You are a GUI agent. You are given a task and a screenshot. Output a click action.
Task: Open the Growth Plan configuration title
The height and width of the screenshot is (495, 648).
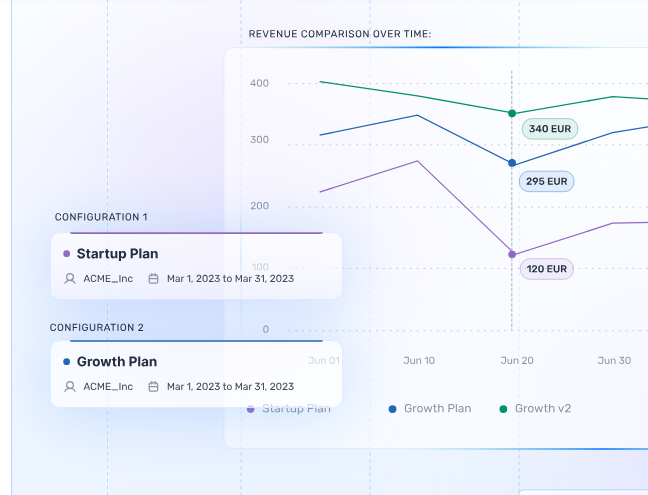point(116,362)
